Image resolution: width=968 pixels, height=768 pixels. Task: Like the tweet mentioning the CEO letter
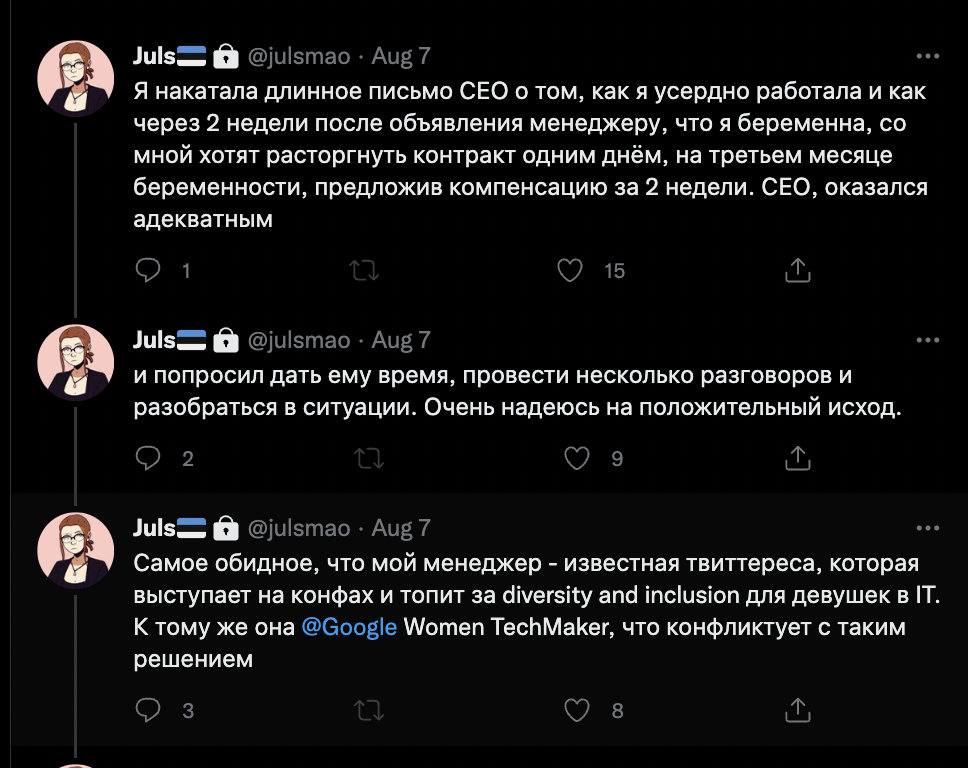[570, 269]
